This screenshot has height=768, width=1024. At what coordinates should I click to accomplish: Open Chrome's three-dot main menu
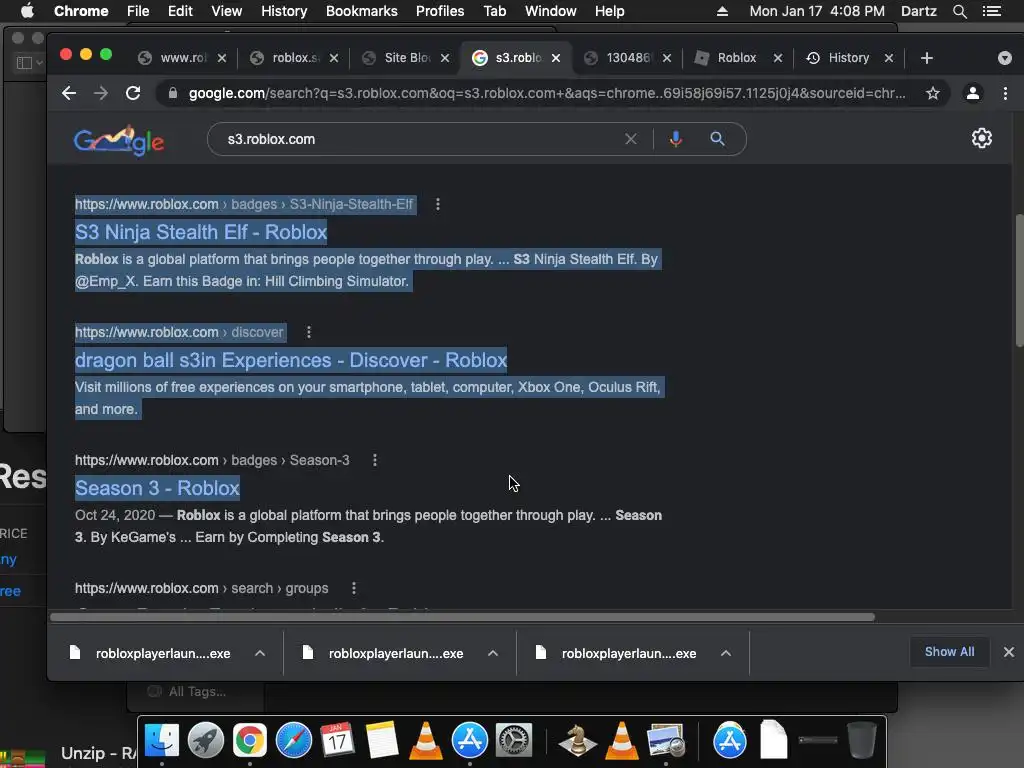[x=1005, y=93]
